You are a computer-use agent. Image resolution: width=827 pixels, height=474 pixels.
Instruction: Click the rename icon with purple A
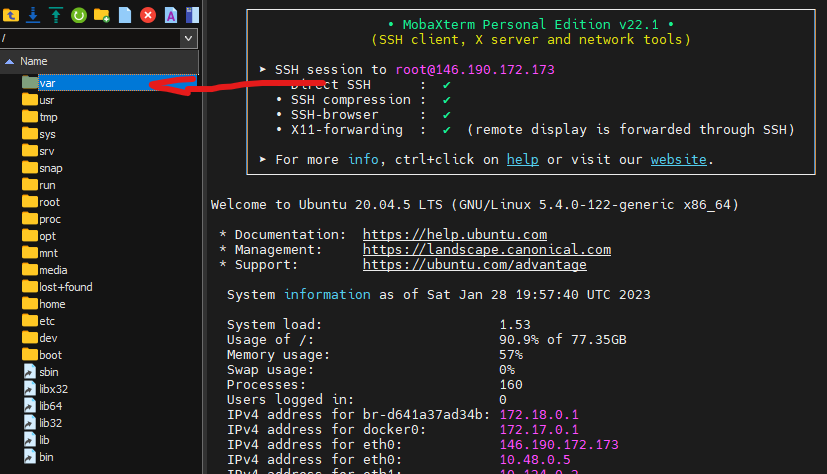tap(171, 14)
